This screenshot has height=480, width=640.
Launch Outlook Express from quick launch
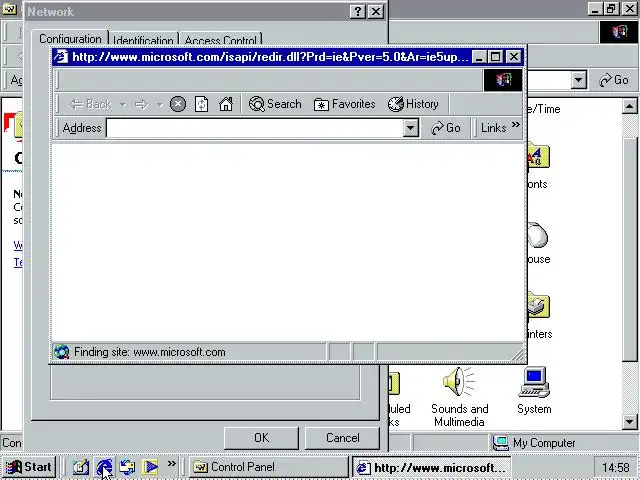coord(127,467)
